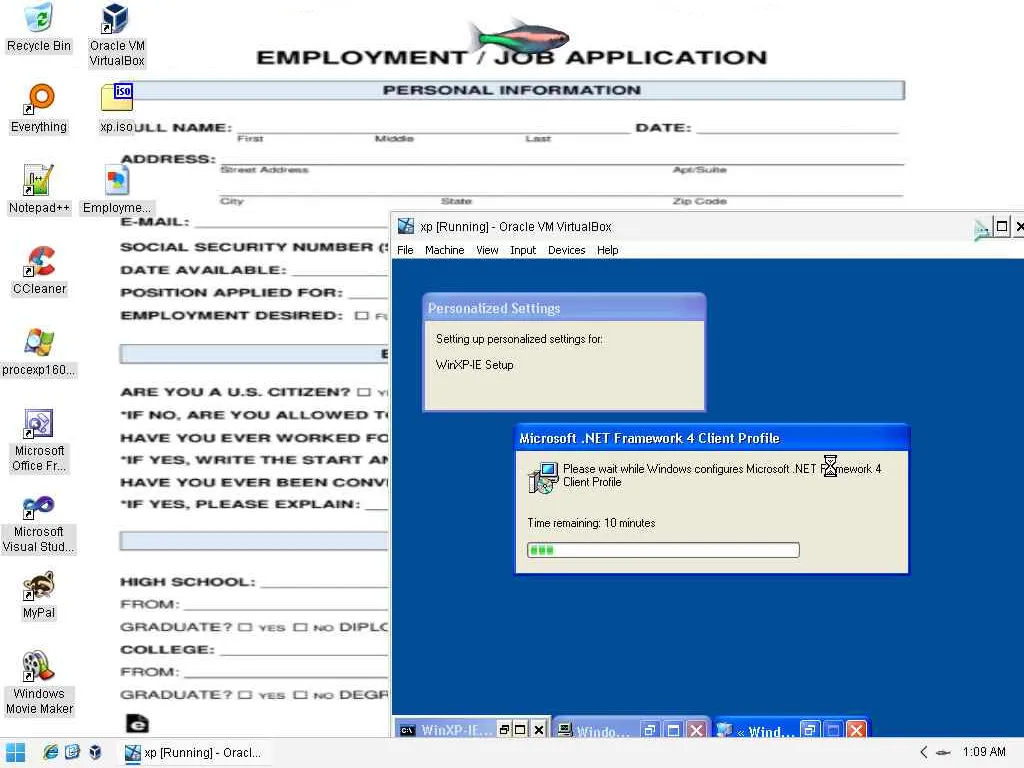Viewport: 1024px width, 768px height.
Task: Click the Microsoft .NET Framework 4 Client Profile title bar
Action: (711, 438)
